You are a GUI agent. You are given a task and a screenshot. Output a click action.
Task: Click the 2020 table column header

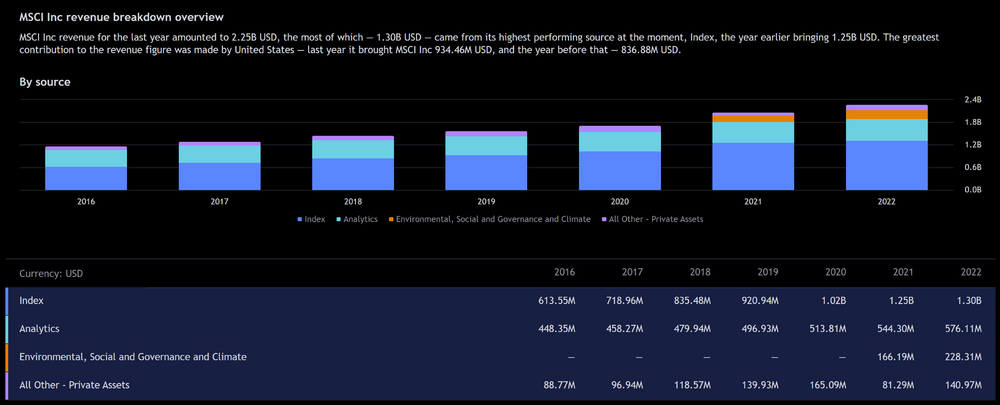[835, 272]
